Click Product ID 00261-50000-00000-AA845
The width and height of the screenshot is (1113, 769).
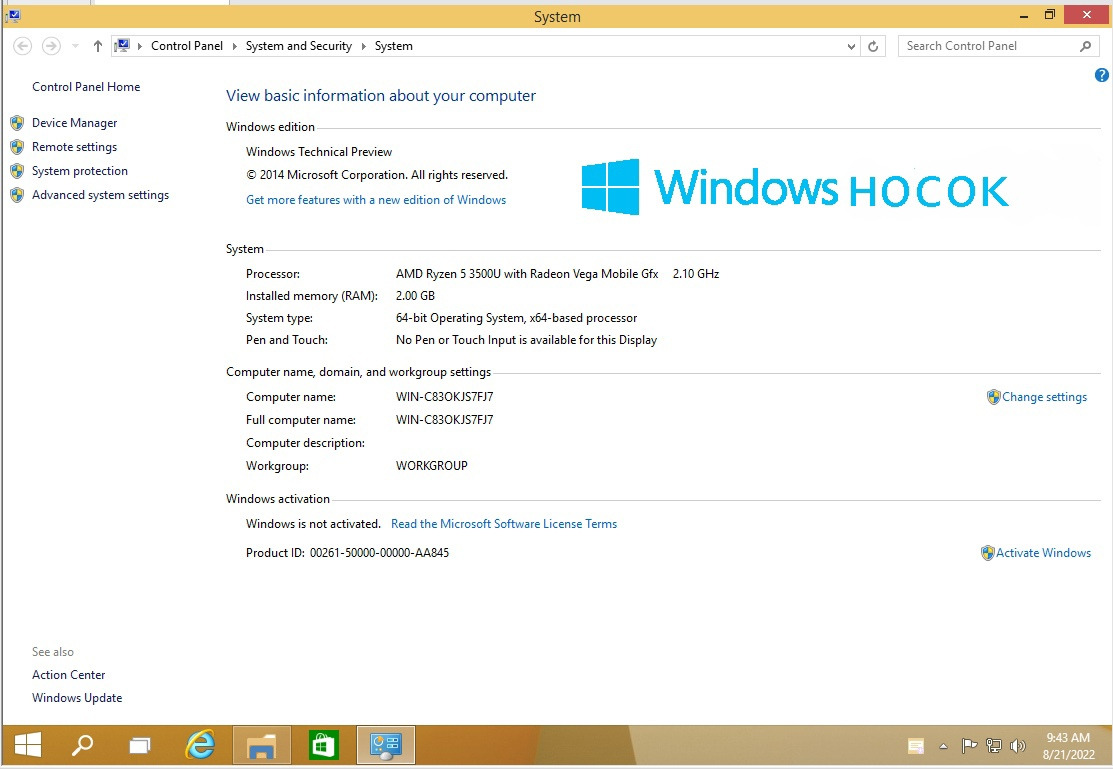coord(347,553)
